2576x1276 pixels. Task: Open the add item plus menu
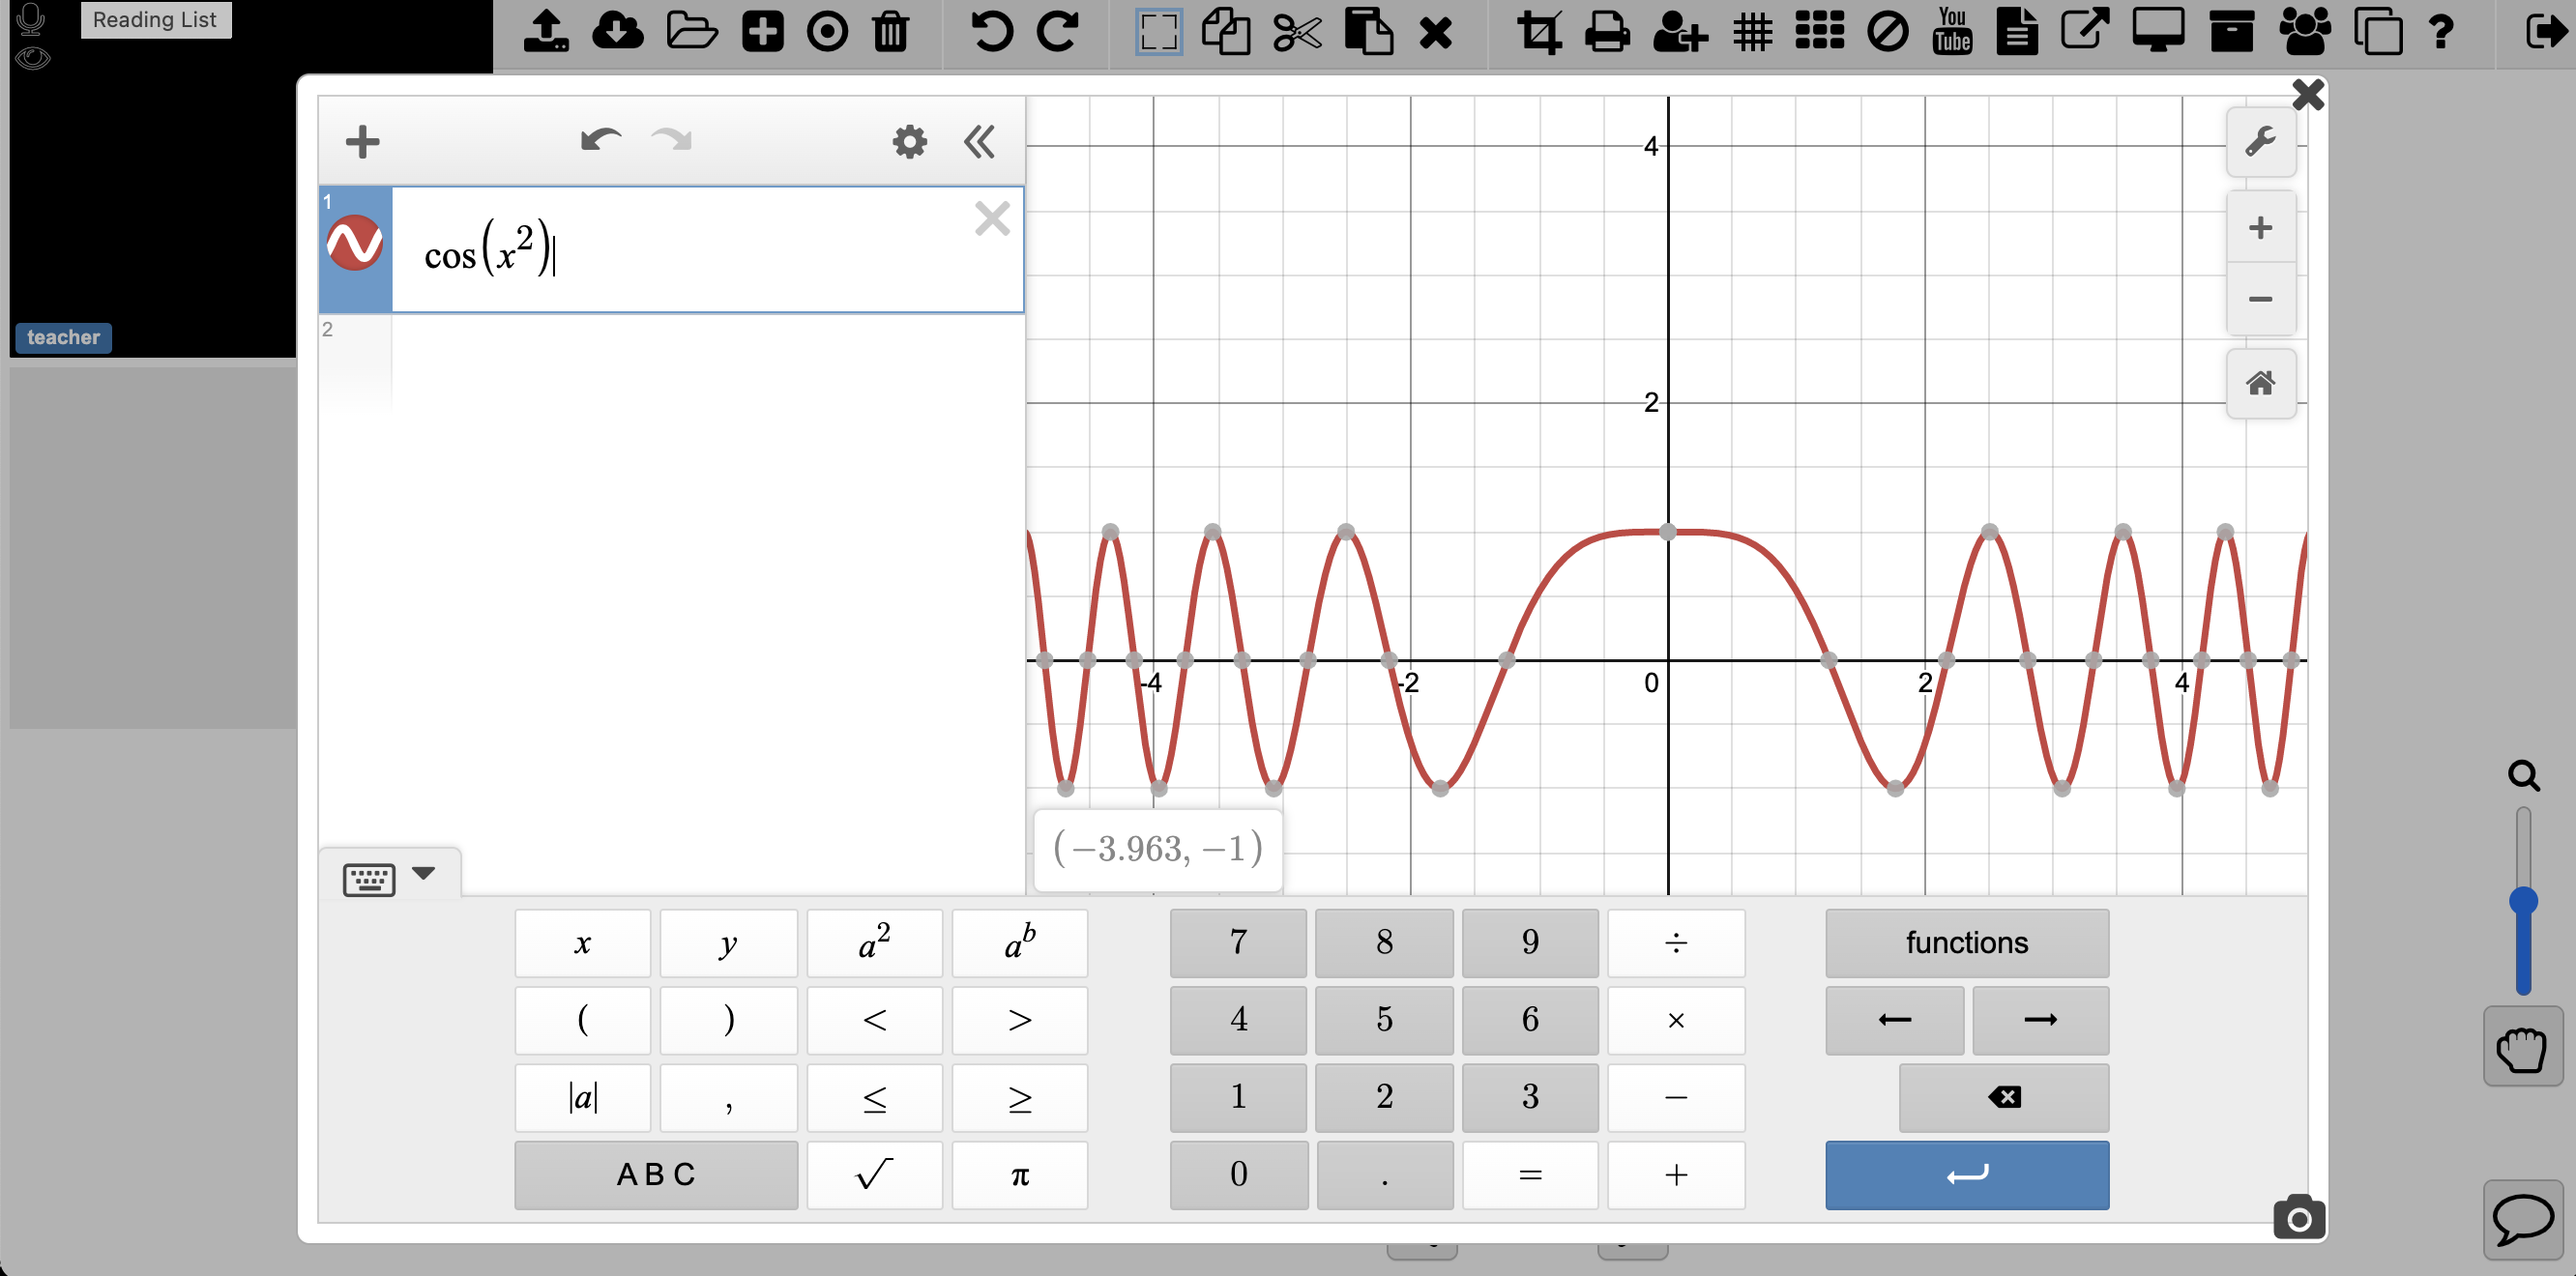(362, 141)
